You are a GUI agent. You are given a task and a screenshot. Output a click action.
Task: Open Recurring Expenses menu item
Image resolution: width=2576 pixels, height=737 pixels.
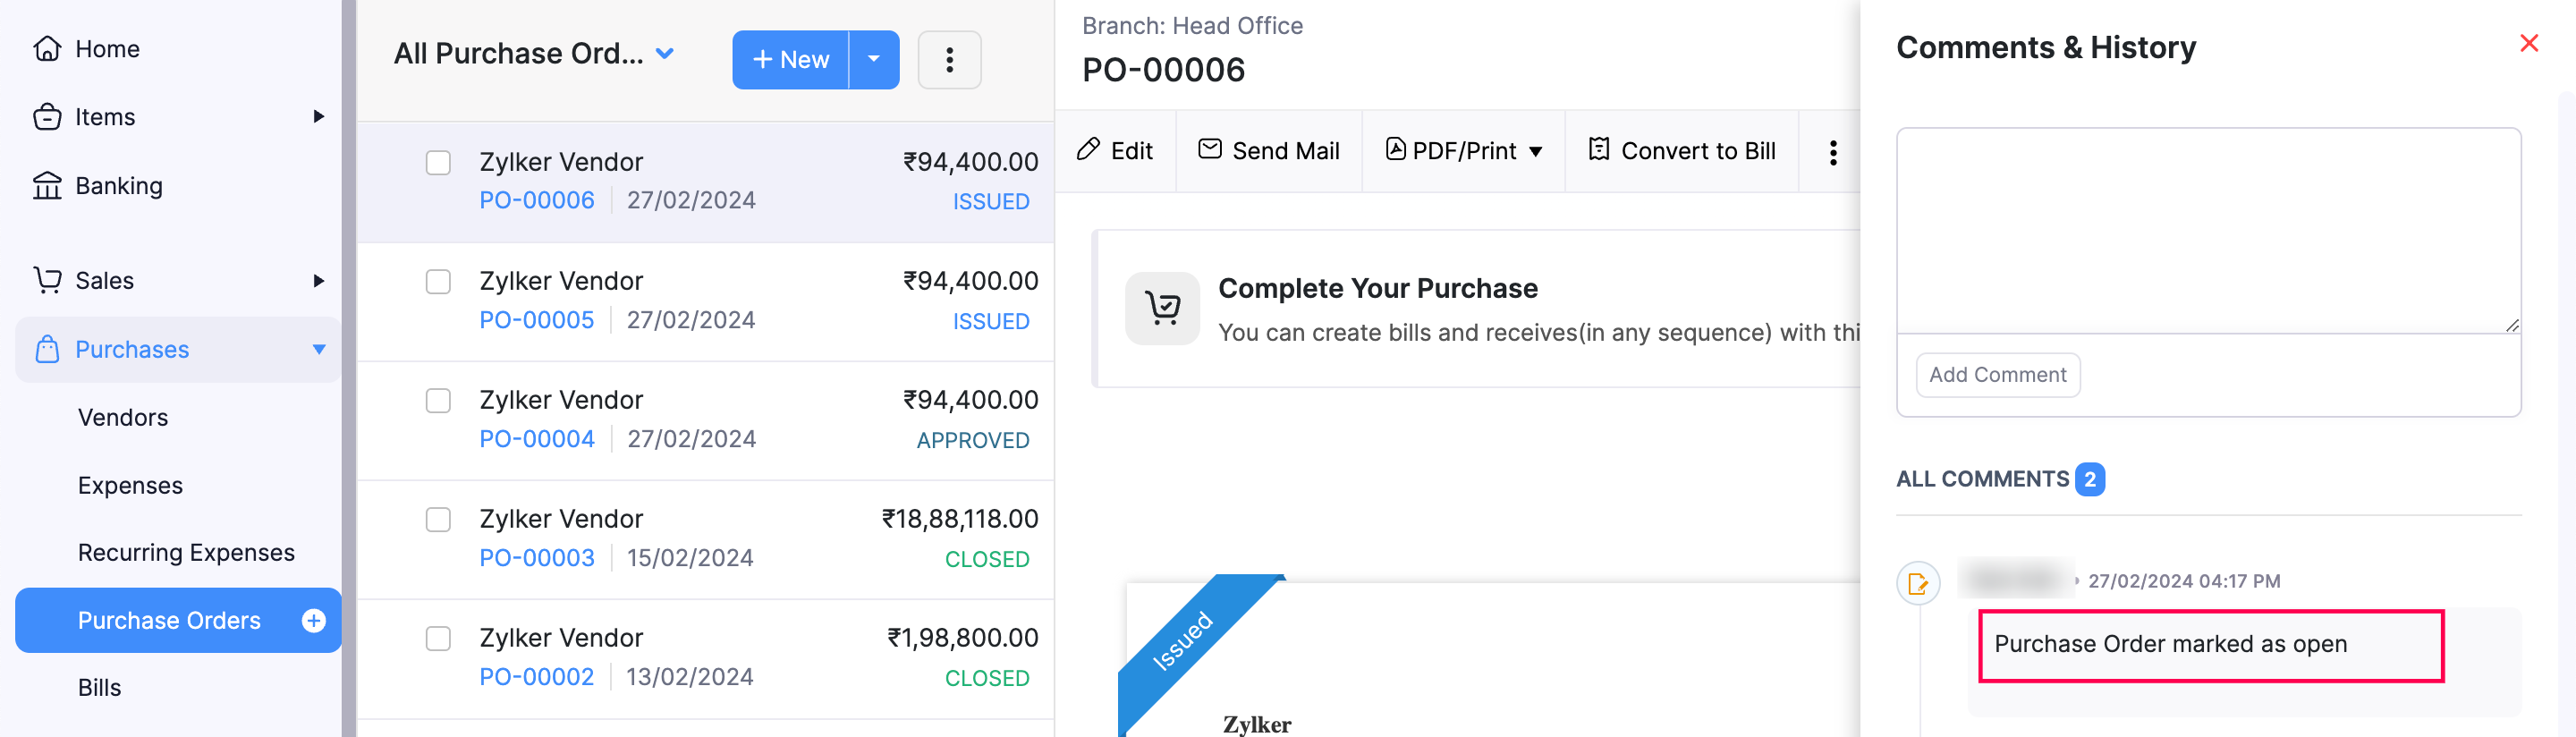pos(186,553)
